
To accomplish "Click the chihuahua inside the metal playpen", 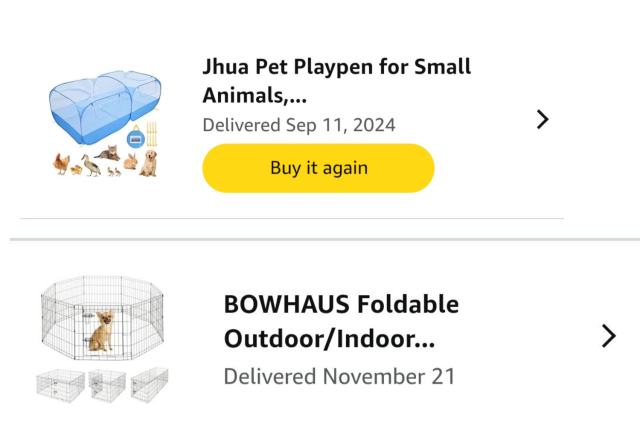I will [x=101, y=330].
